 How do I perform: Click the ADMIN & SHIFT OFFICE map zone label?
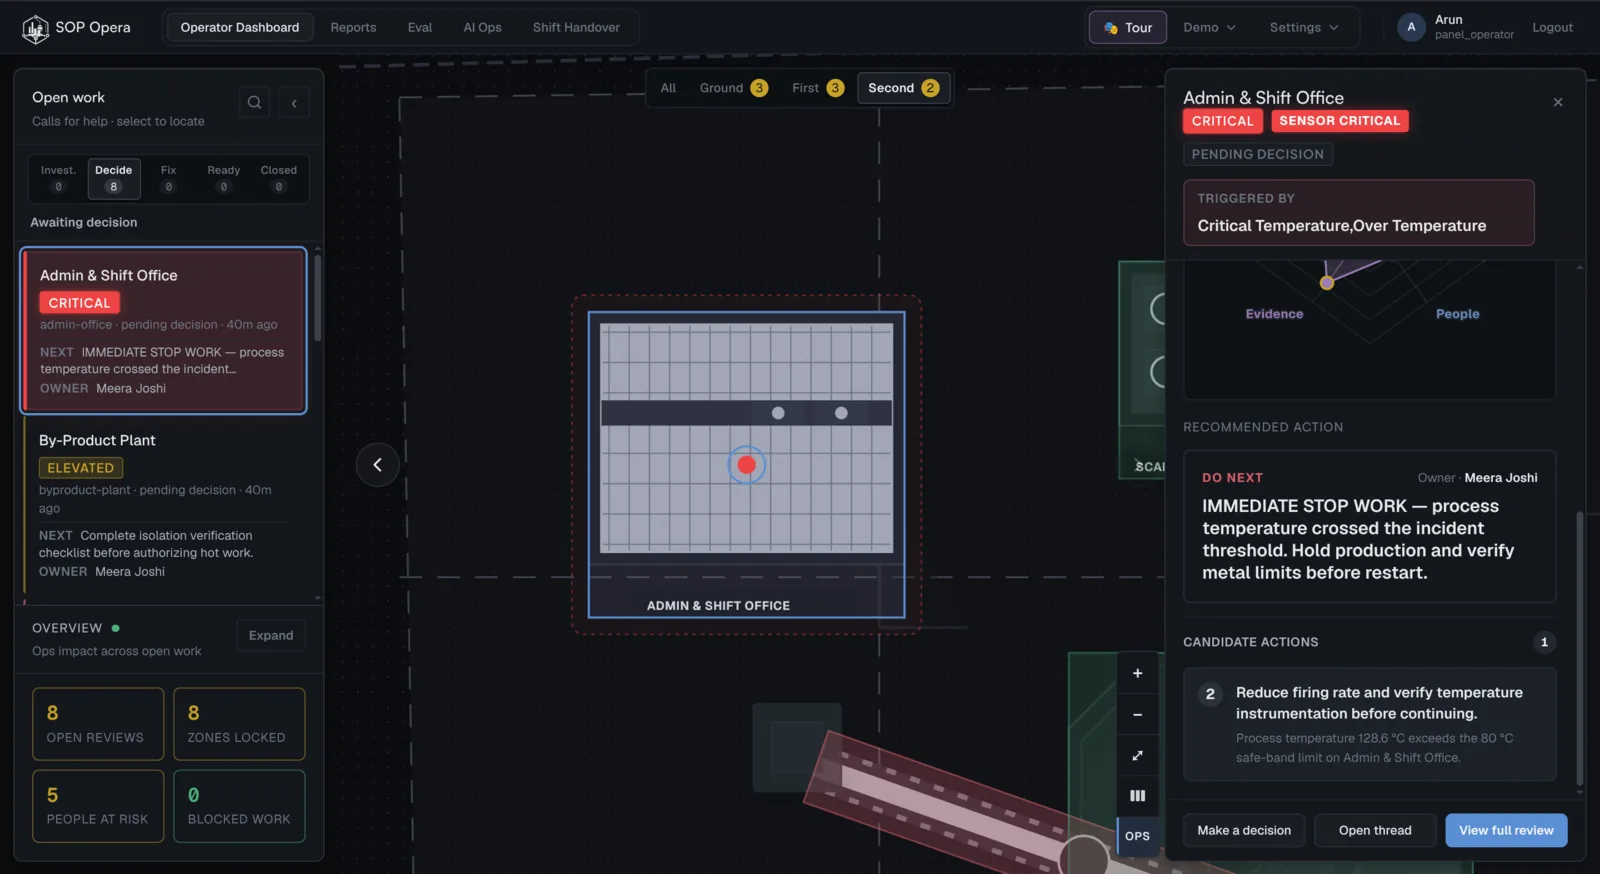click(718, 606)
